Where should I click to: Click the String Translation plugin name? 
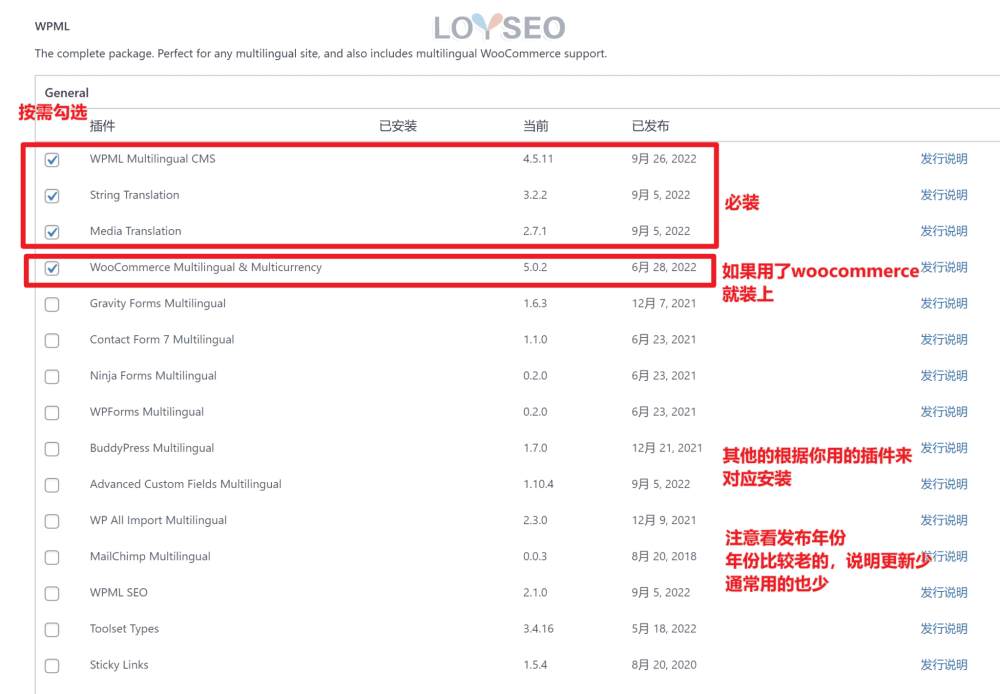[x=135, y=195]
